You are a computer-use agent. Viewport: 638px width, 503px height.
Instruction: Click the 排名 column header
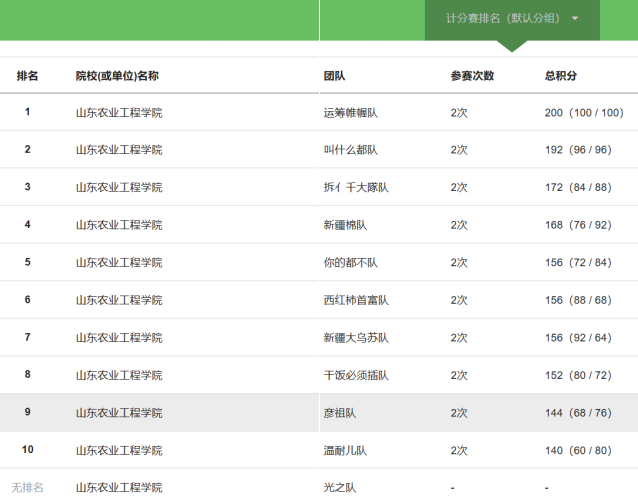click(28, 76)
